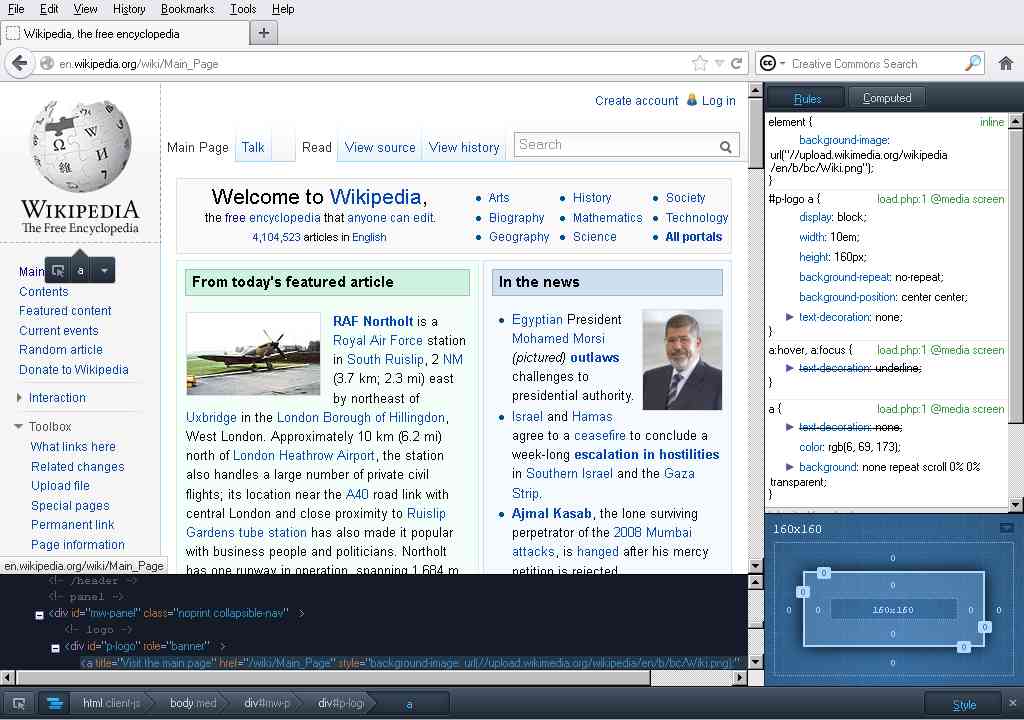Image resolution: width=1024 pixels, height=720 pixels.
Task: Click the Mohamed Morsi portrait thumbnail
Action: 682,360
